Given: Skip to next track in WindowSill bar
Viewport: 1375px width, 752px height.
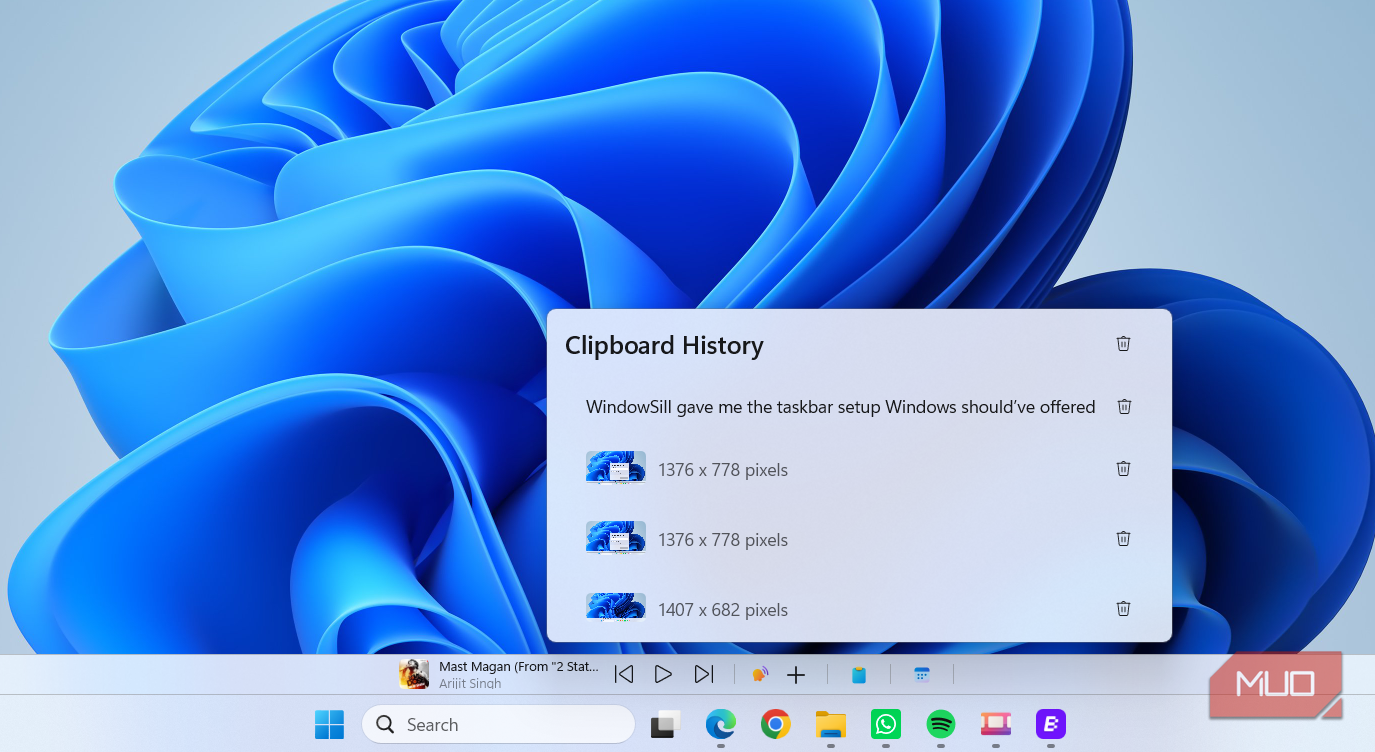Looking at the screenshot, I should 703,675.
